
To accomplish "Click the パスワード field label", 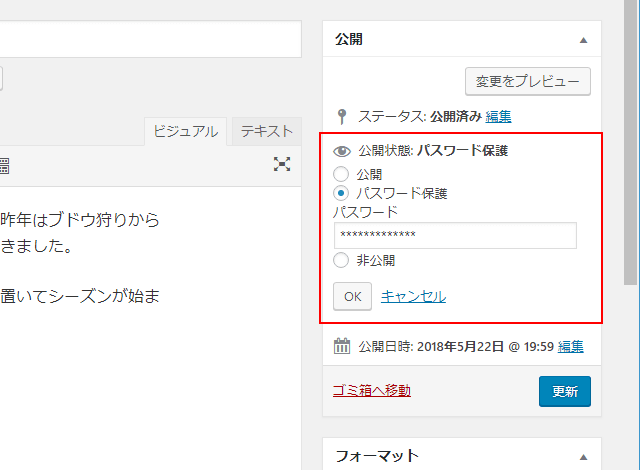I will [x=365, y=212].
